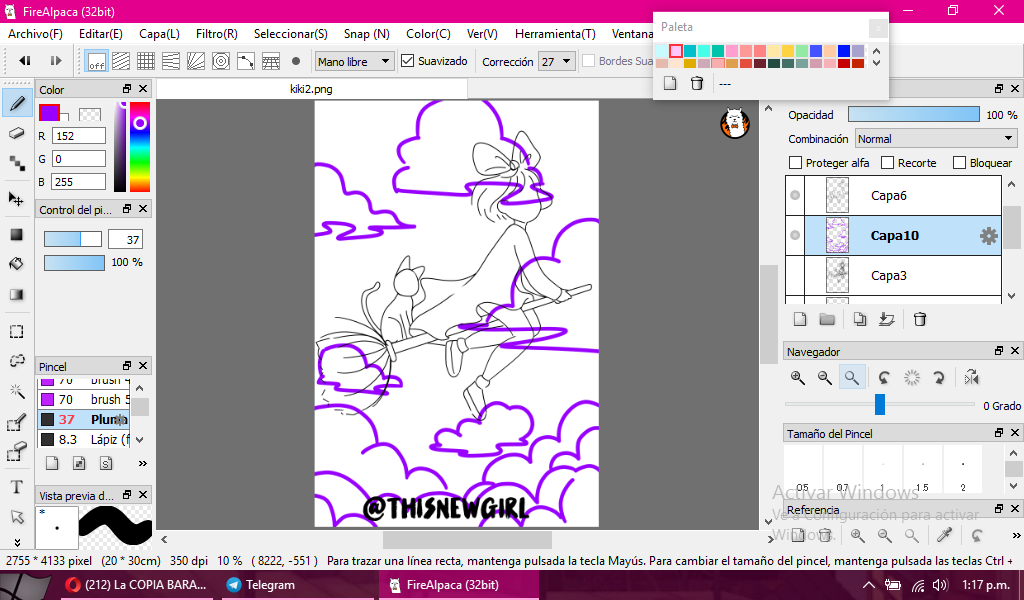This screenshot has height=600, width=1024.
Task: Toggle the Suavizado checkbox
Action: (408, 61)
